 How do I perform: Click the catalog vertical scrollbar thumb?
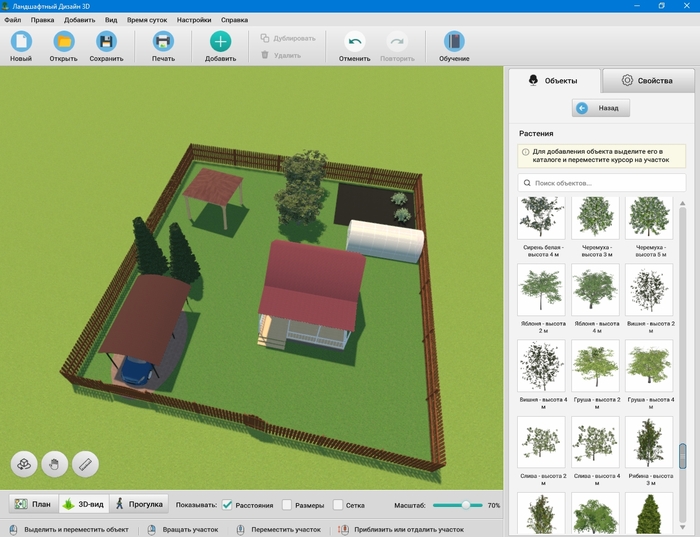point(682,456)
